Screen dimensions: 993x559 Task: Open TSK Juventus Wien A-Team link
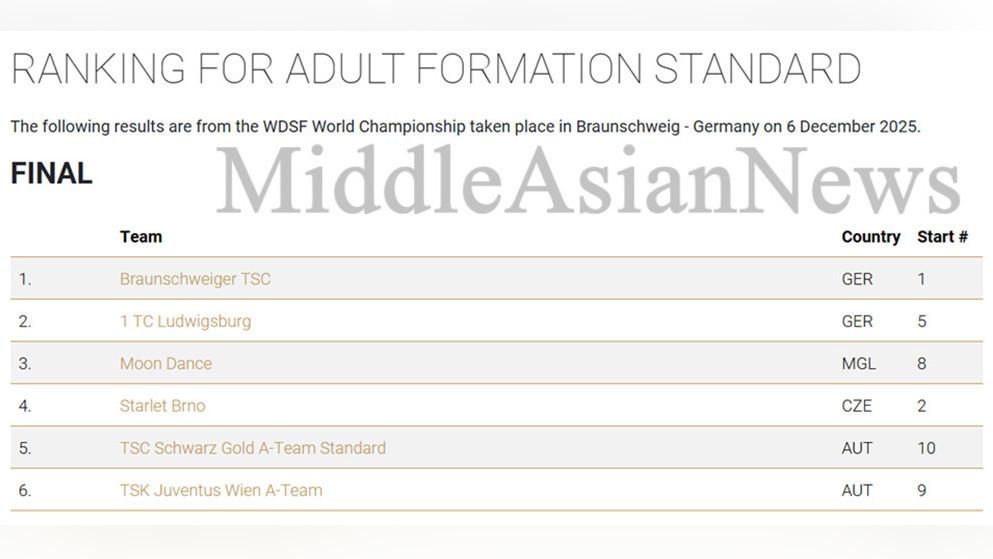pos(221,490)
